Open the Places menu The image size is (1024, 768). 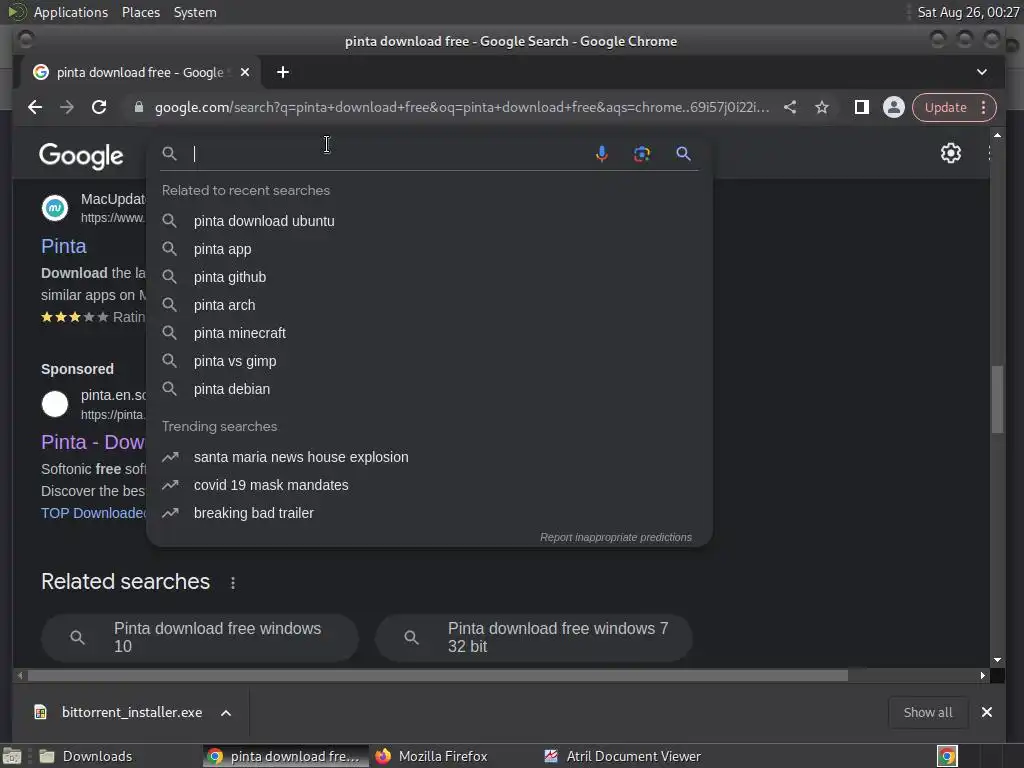(x=141, y=12)
